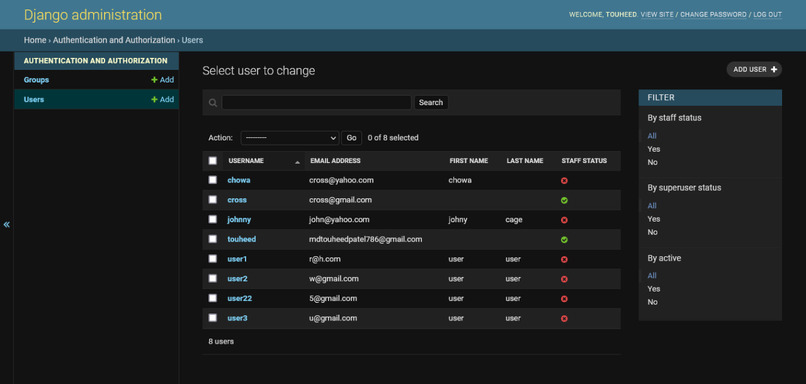Viewport: 806px width, 384px height.
Task: Sort by the Last Name column header
Action: tap(525, 161)
